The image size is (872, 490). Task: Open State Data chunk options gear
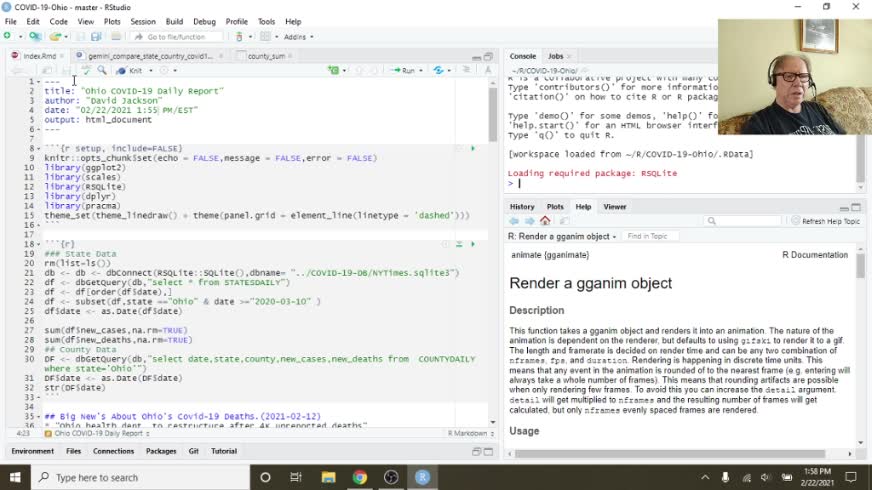click(445, 244)
